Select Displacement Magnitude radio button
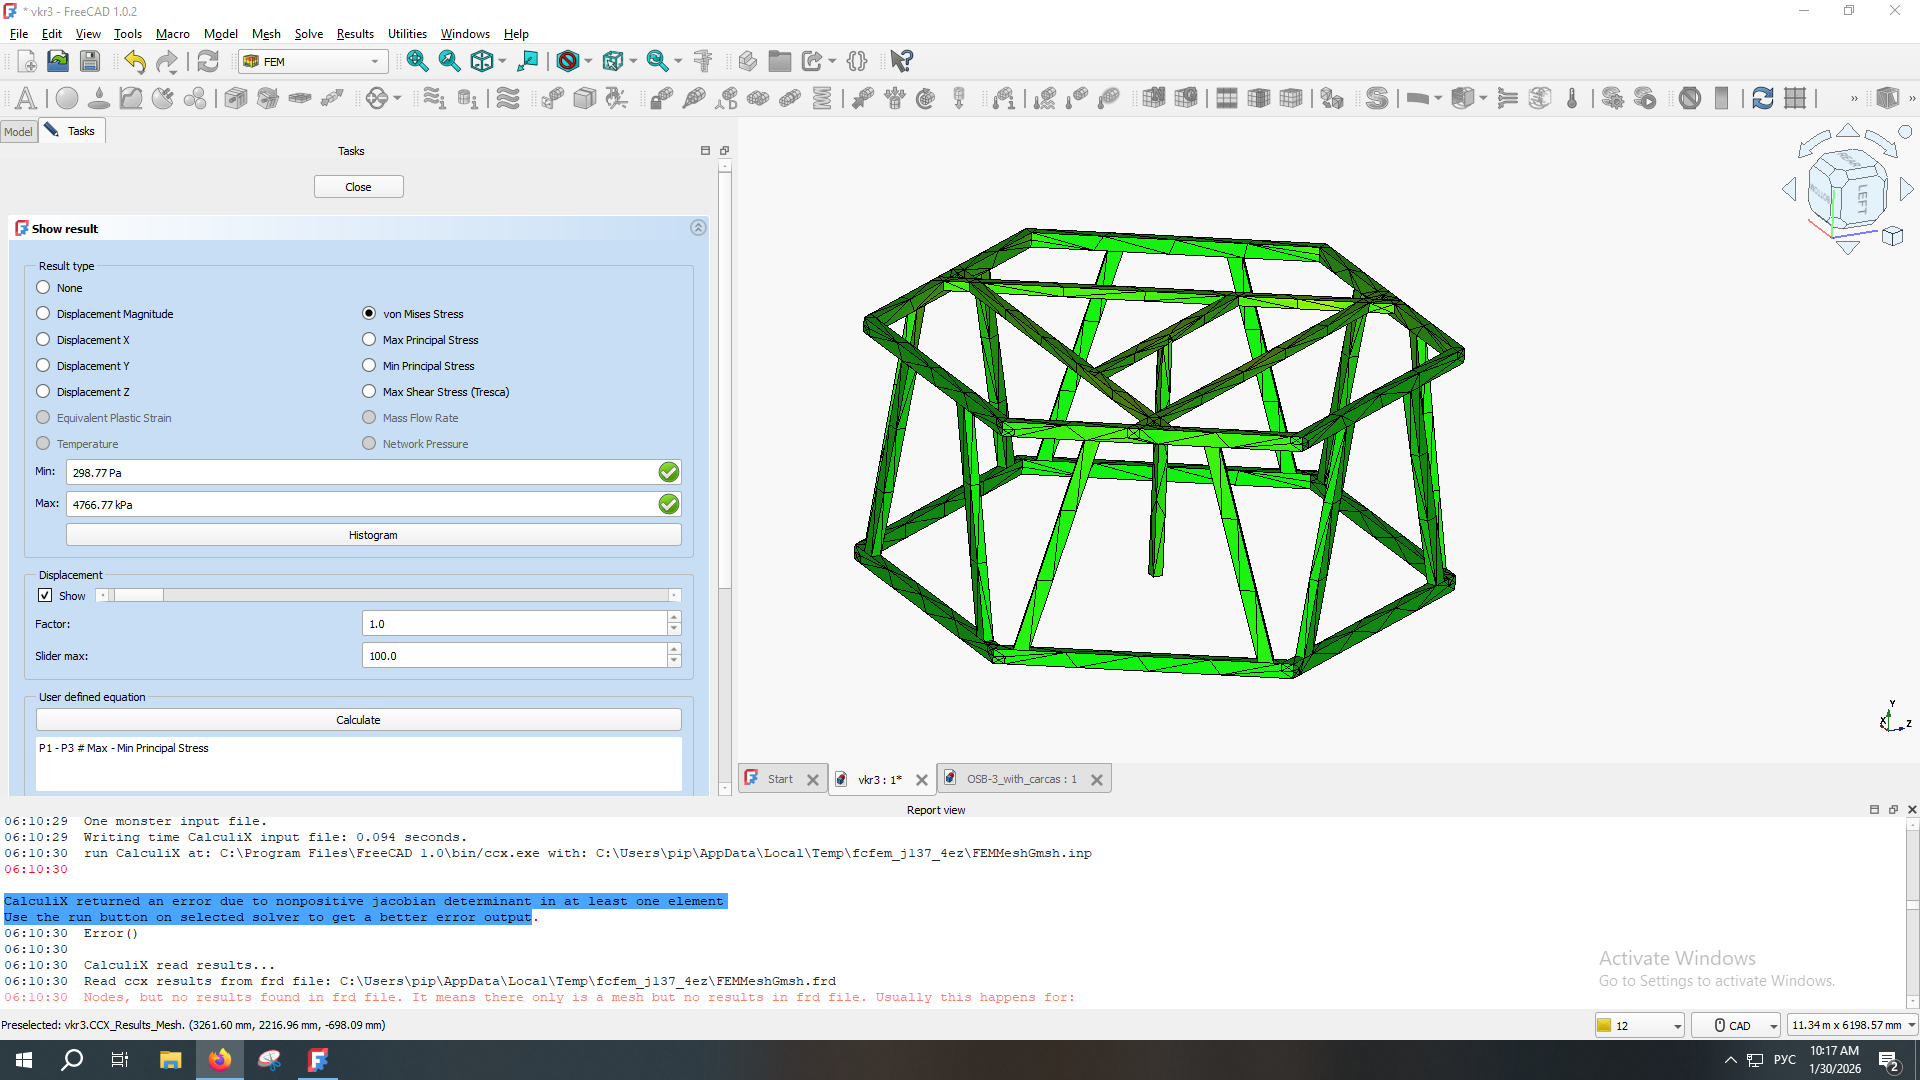 tap(43, 314)
